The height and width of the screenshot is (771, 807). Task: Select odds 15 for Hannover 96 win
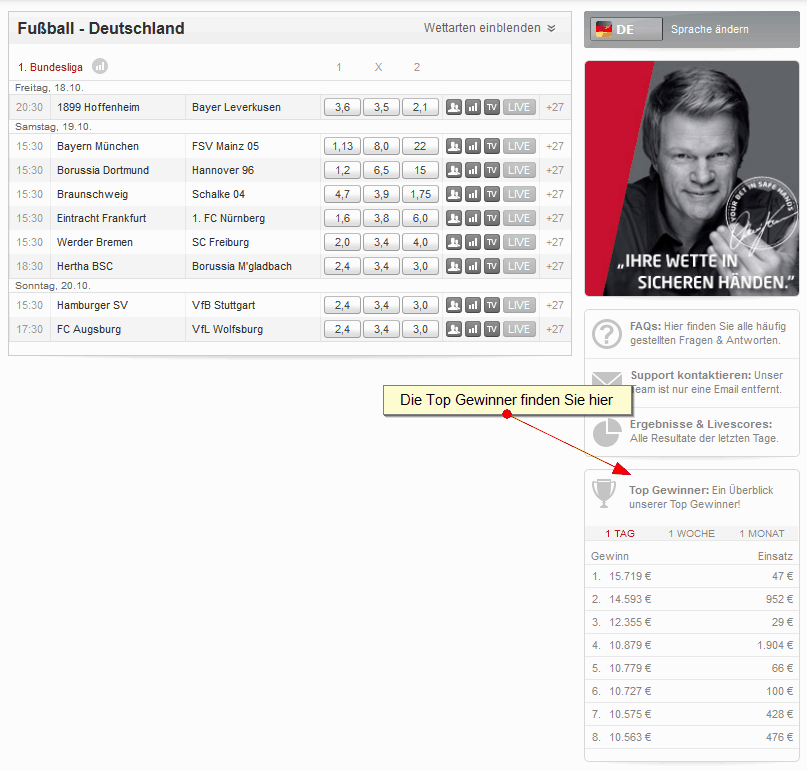tap(420, 170)
